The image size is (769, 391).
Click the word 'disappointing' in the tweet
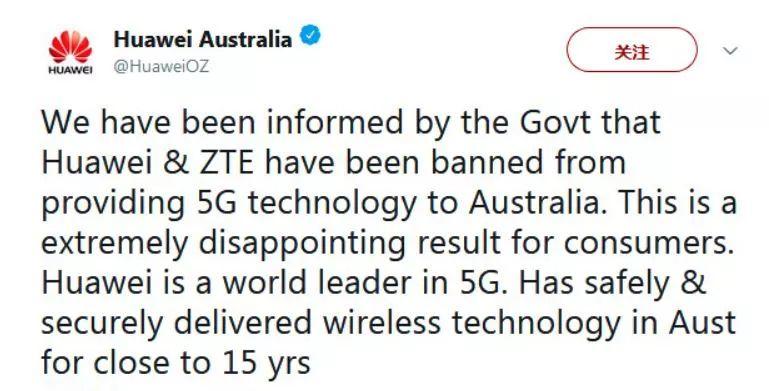pyautogui.click(x=302, y=244)
